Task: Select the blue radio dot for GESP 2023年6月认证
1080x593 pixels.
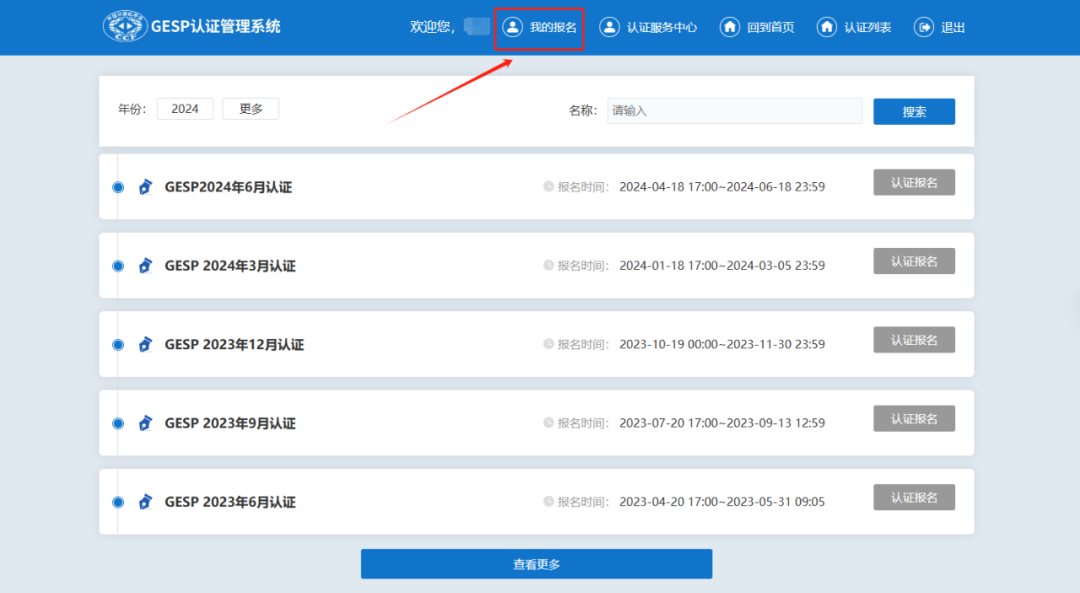Action: pyautogui.click(x=116, y=502)
